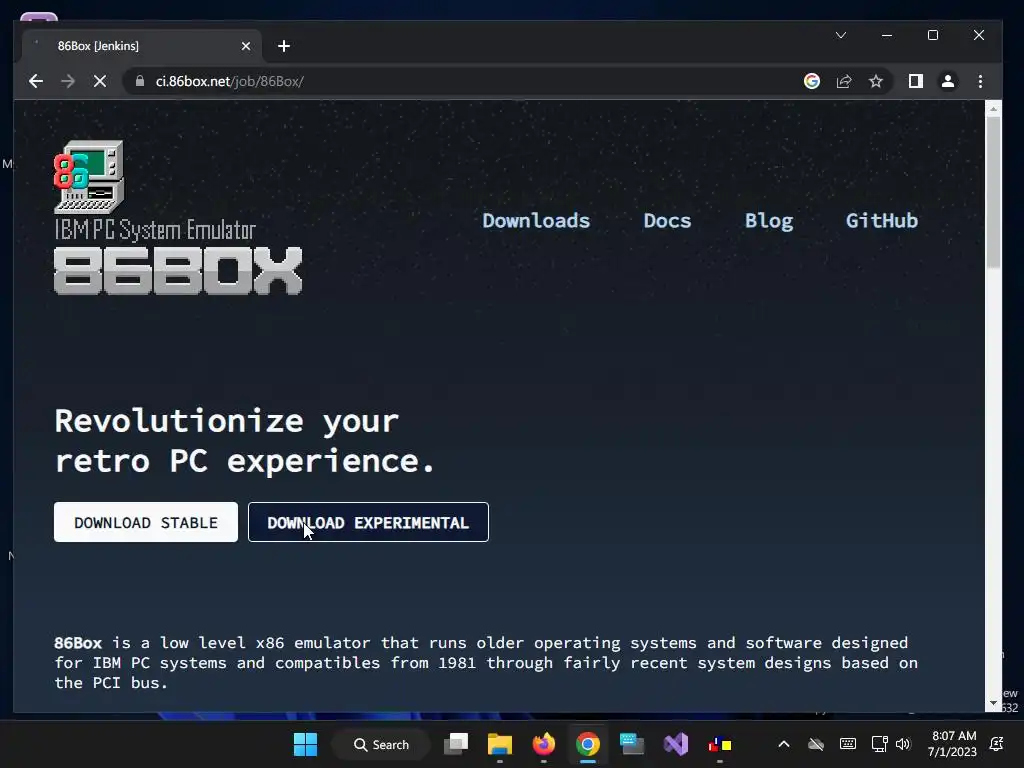Select the 86Box [Jenkins] tab

point(141,46)
